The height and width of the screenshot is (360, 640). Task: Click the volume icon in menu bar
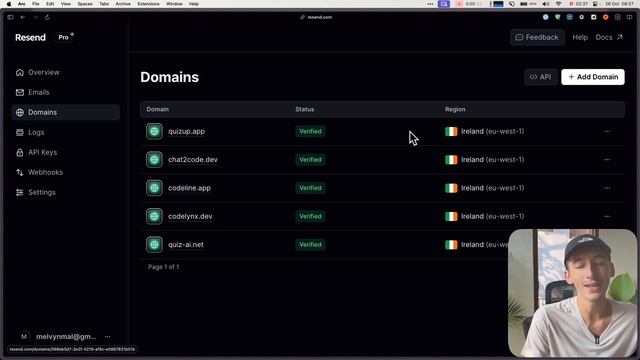click(546, 4)
